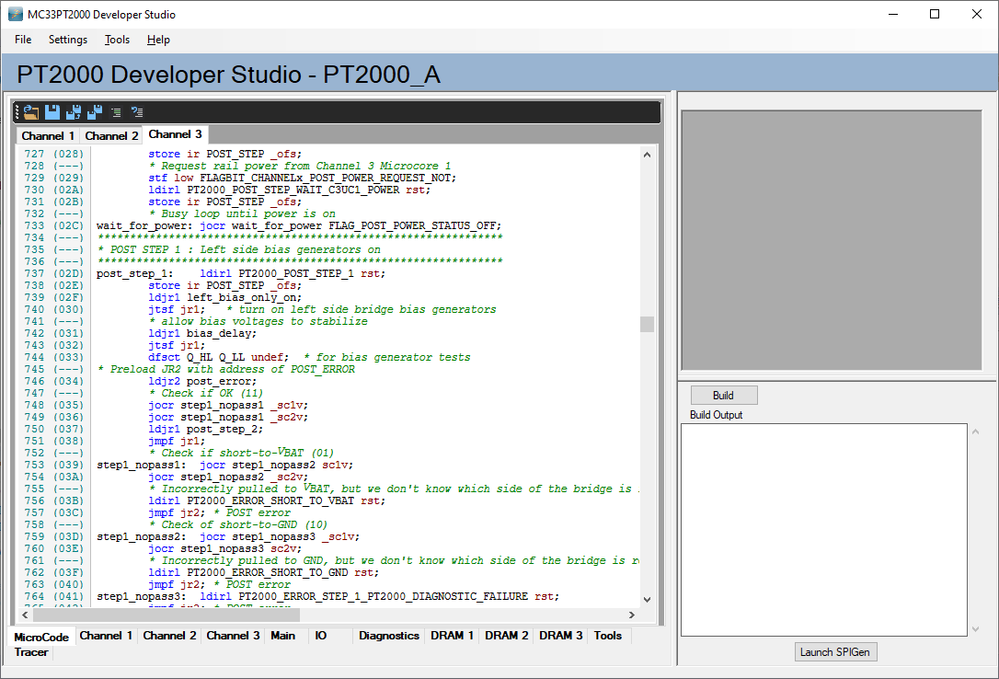The width and height of the screenshot is (999, 679).
Task: Click Build Output scroll down arrow
Action: 975,629
